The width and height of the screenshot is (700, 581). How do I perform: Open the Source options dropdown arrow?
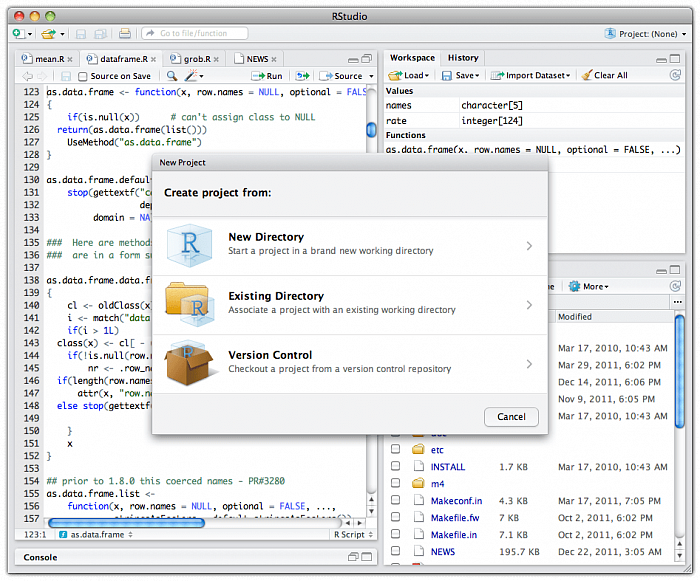371,76
